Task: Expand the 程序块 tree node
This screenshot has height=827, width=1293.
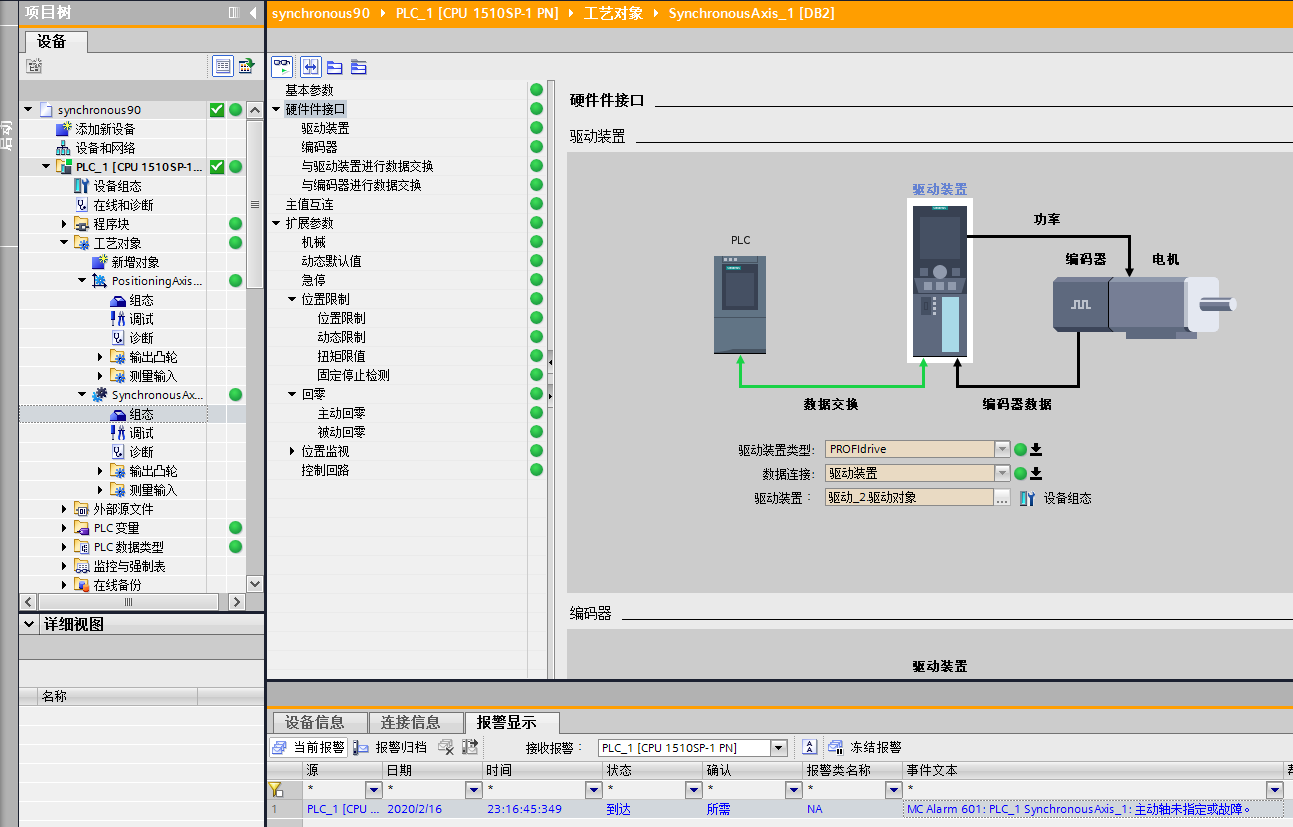Action: [x=65, y=224]
